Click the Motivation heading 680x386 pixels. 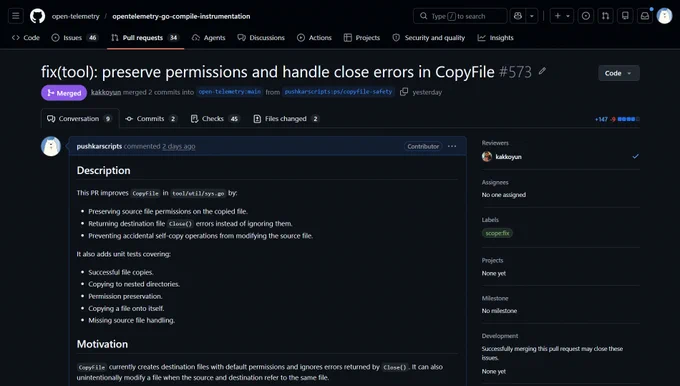[102, 344]
